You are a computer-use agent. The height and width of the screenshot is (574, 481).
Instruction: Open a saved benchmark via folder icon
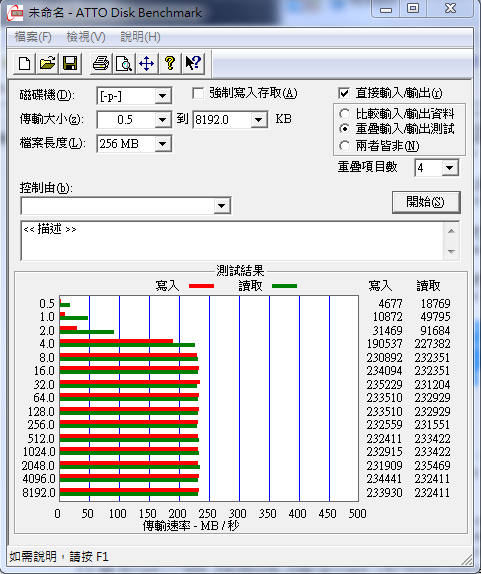coord(47,64)
